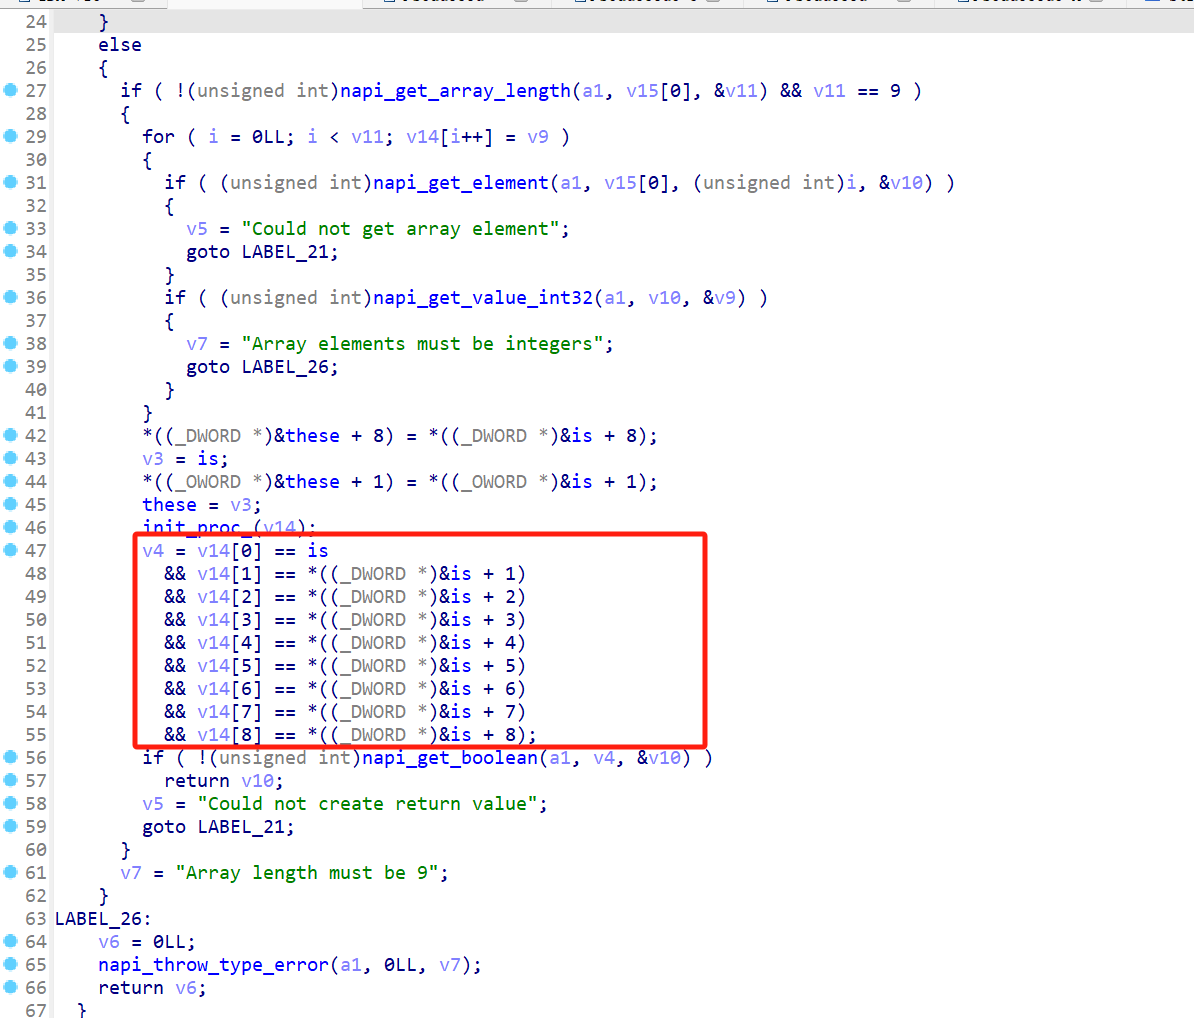Select the napi_get_value_int32 function name
Viewport: 1194px width, 1018px height.
click(483, 298)
